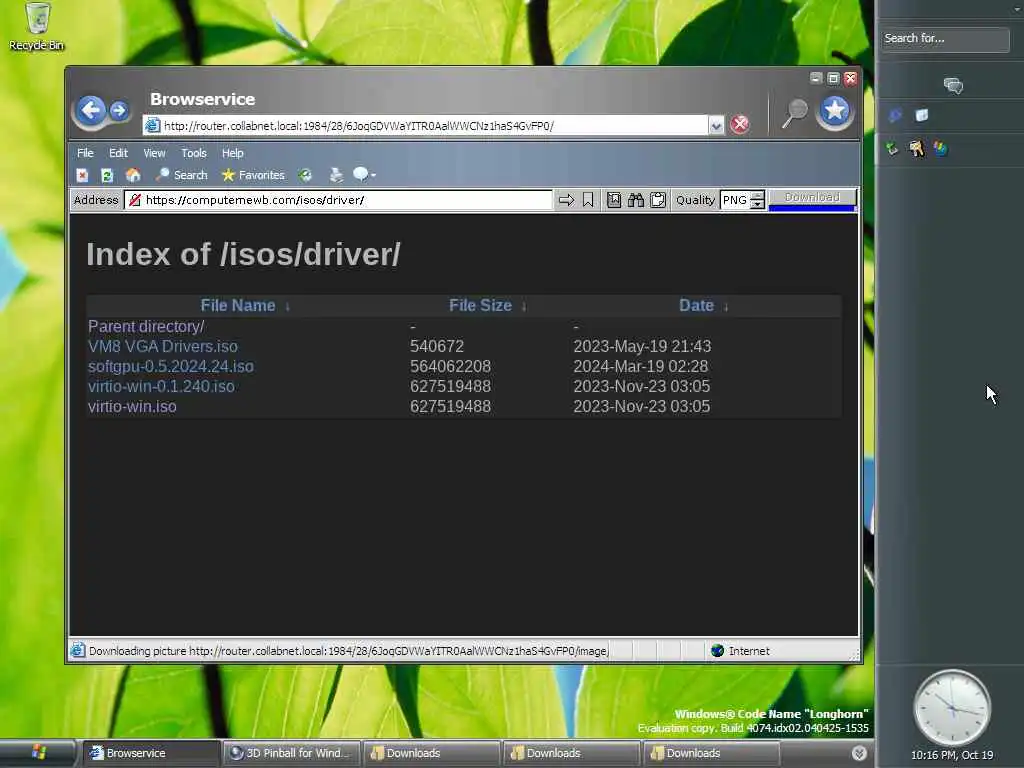Click the date 2024-Mar-19 02:28

[x=641, y=366]
